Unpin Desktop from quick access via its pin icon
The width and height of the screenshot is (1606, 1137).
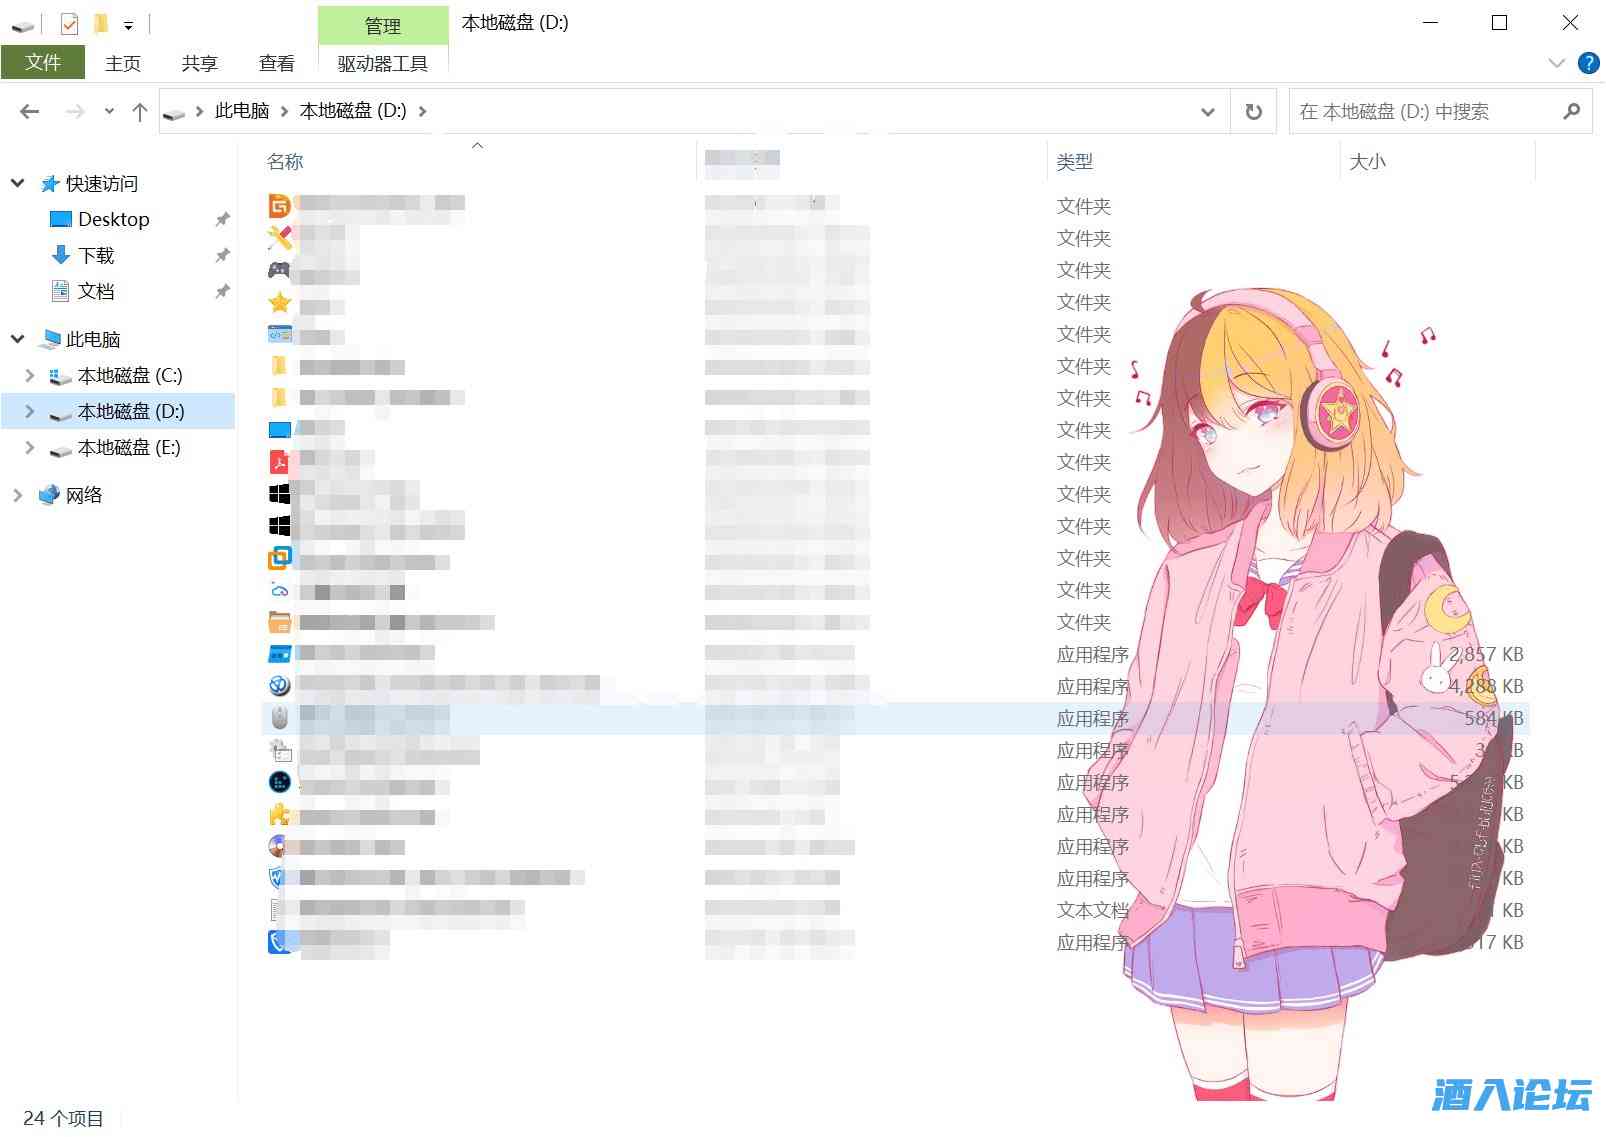tap(222, 219)
